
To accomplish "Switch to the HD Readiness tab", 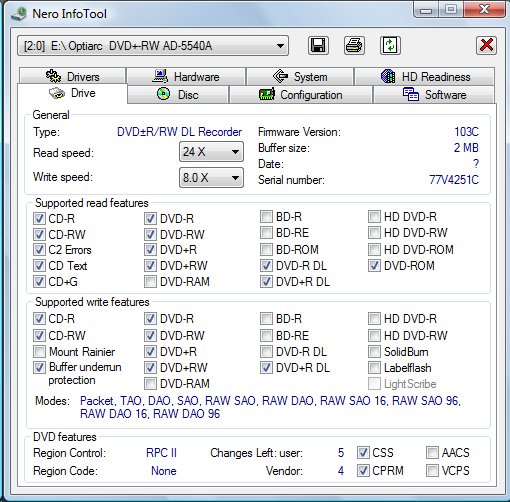I will click(425, 77).
